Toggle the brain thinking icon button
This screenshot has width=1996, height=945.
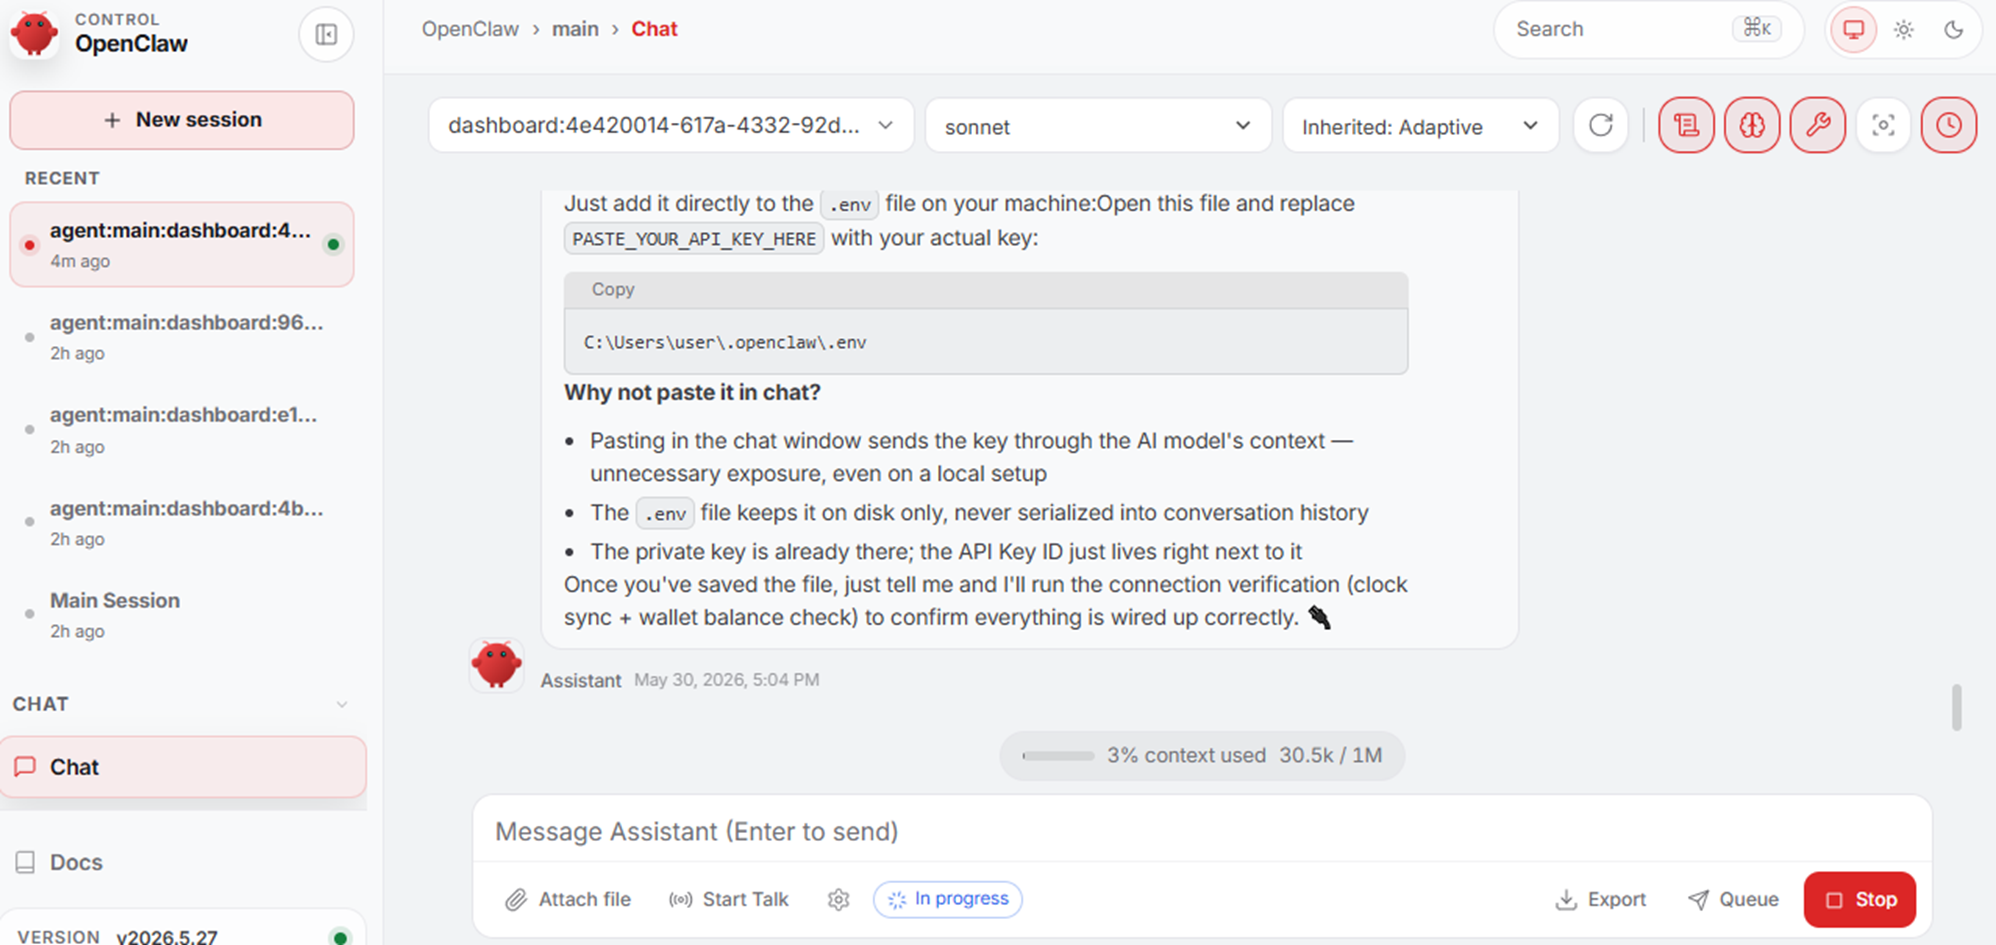(1752, 125)
